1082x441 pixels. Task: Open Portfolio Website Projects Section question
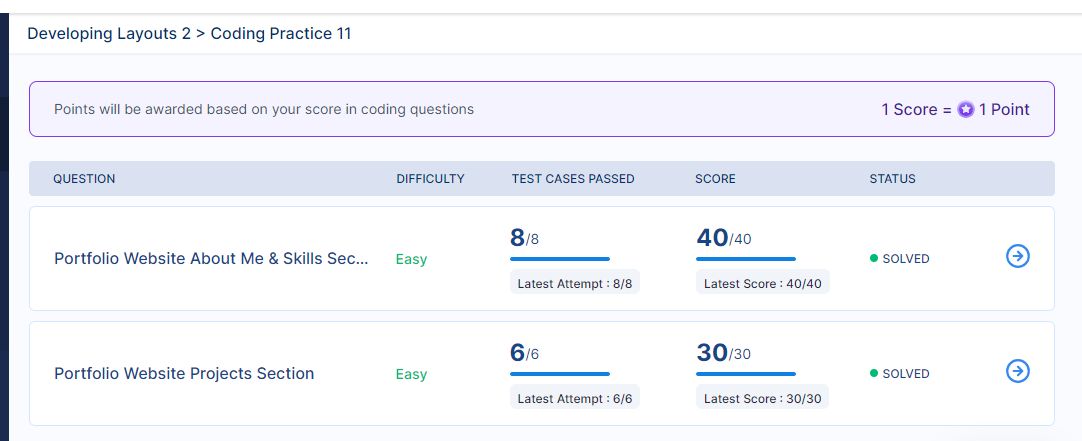[184, 373]
